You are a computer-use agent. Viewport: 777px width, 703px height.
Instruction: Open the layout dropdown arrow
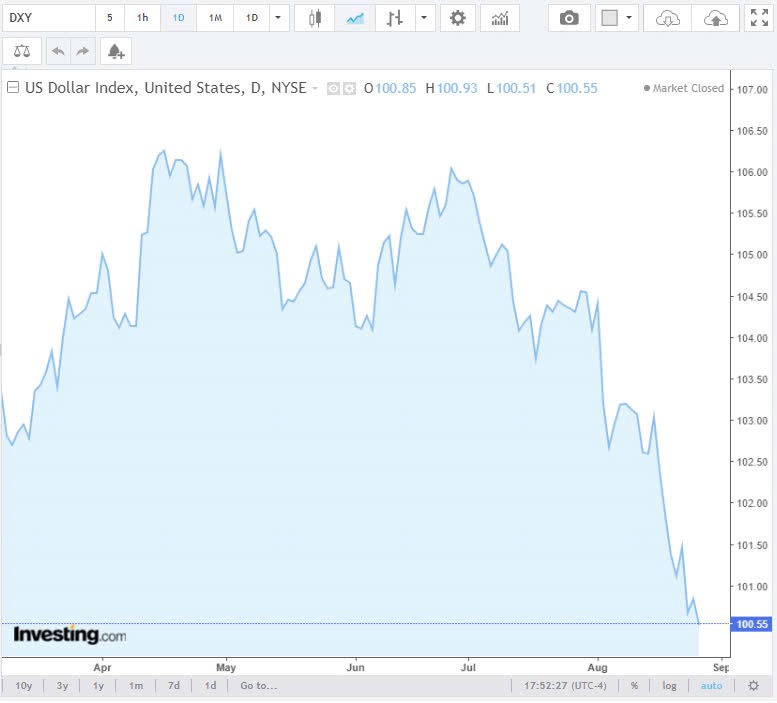point(629,18)
